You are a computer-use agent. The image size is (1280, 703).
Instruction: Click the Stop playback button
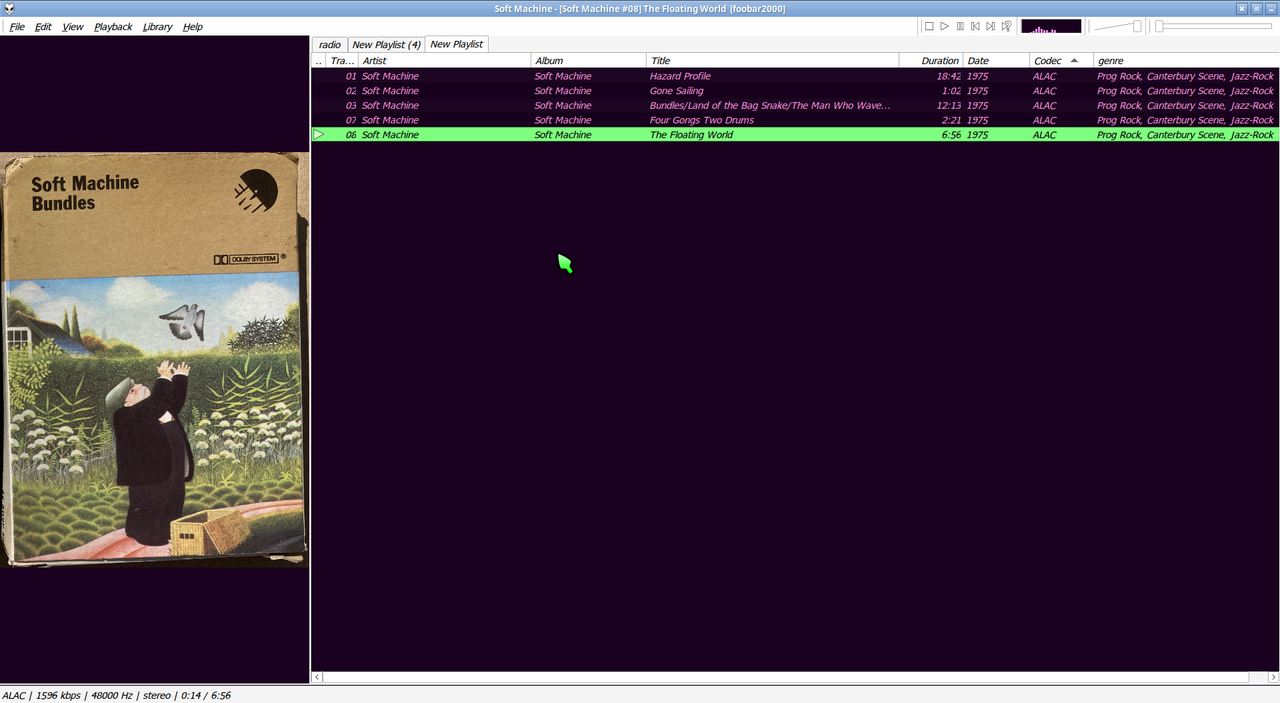929,26
